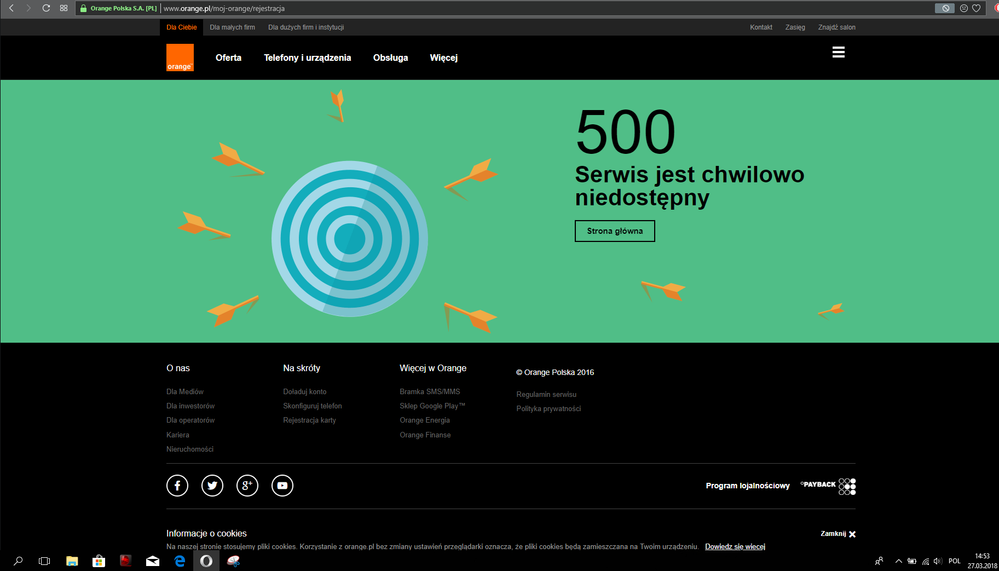Expand the Oferta navigation menu
The image size is (999, 571).
coord(228,58)
